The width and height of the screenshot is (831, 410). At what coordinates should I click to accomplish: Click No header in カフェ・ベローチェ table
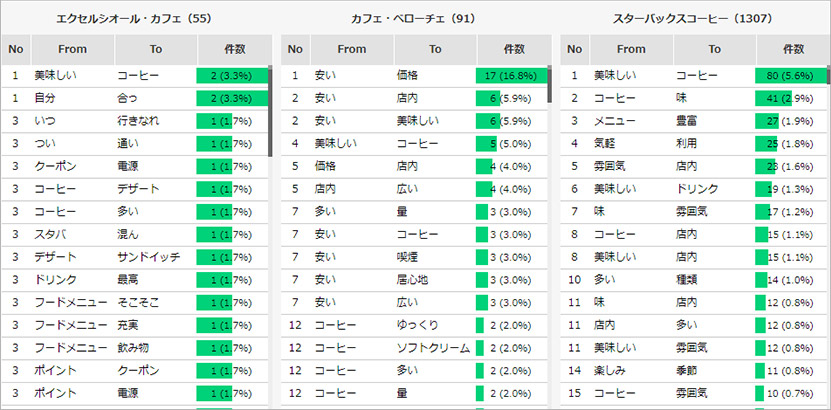[295, 50]
